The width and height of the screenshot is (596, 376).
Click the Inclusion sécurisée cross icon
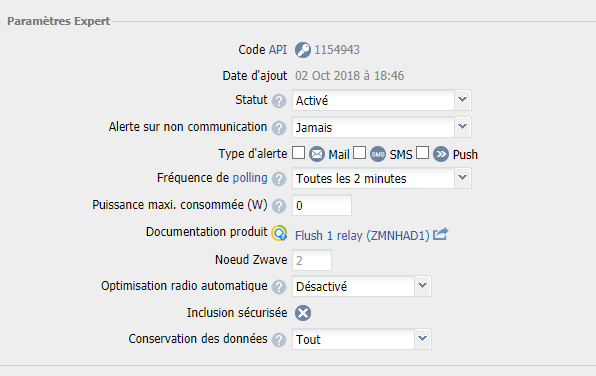click(x=303, y=313)
